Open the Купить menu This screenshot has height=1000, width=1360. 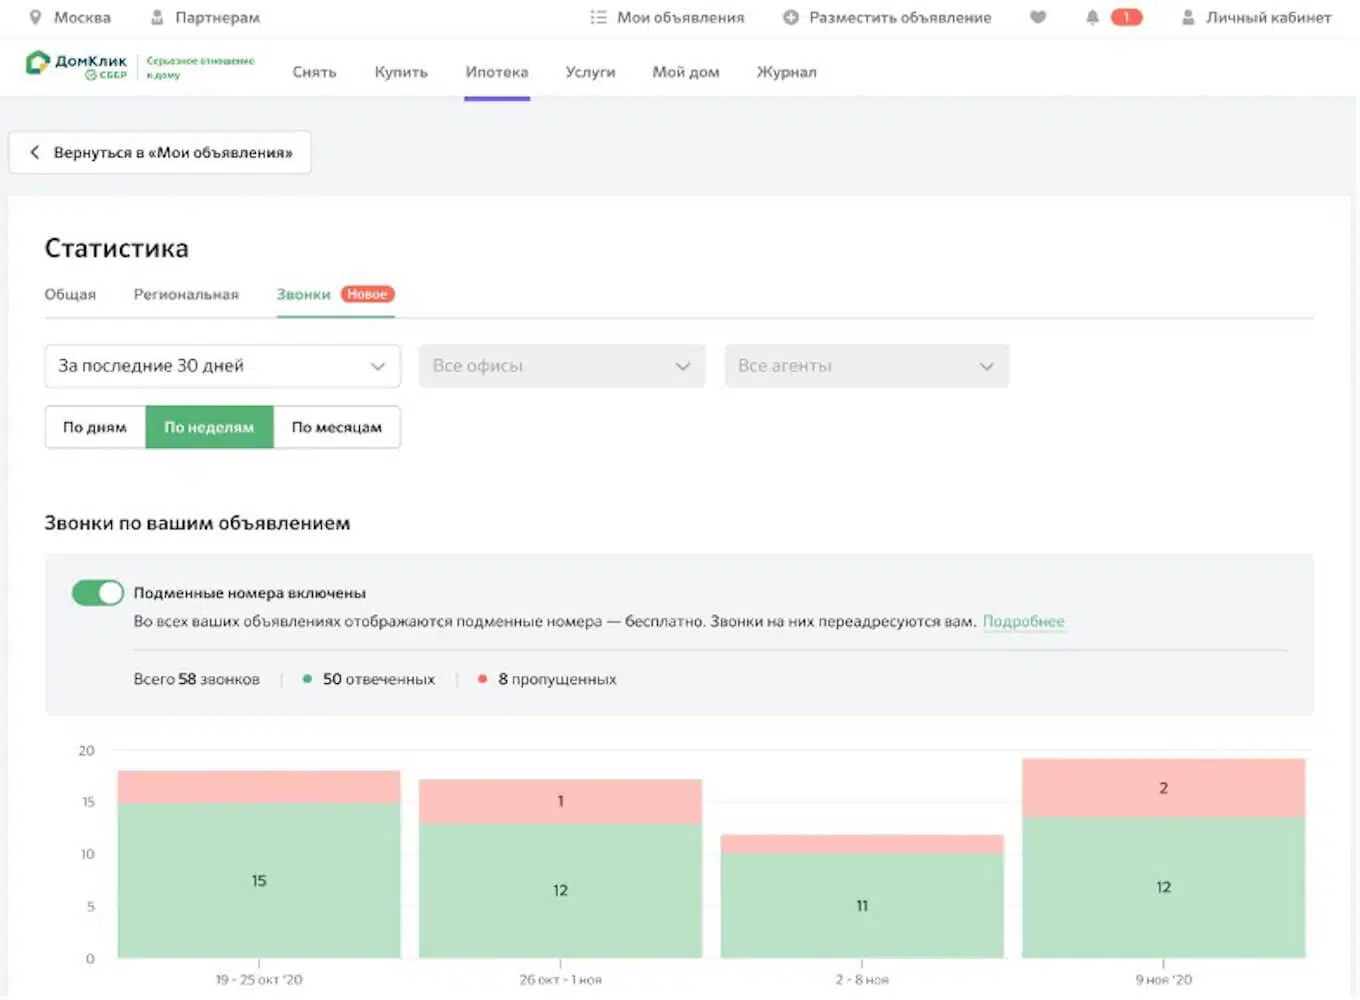(401, 72)
